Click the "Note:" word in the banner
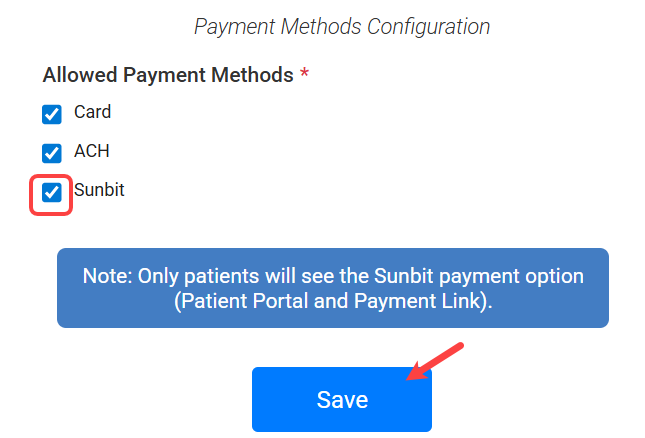This screenshot has height=438, width=645. click(x=106, y=276)
